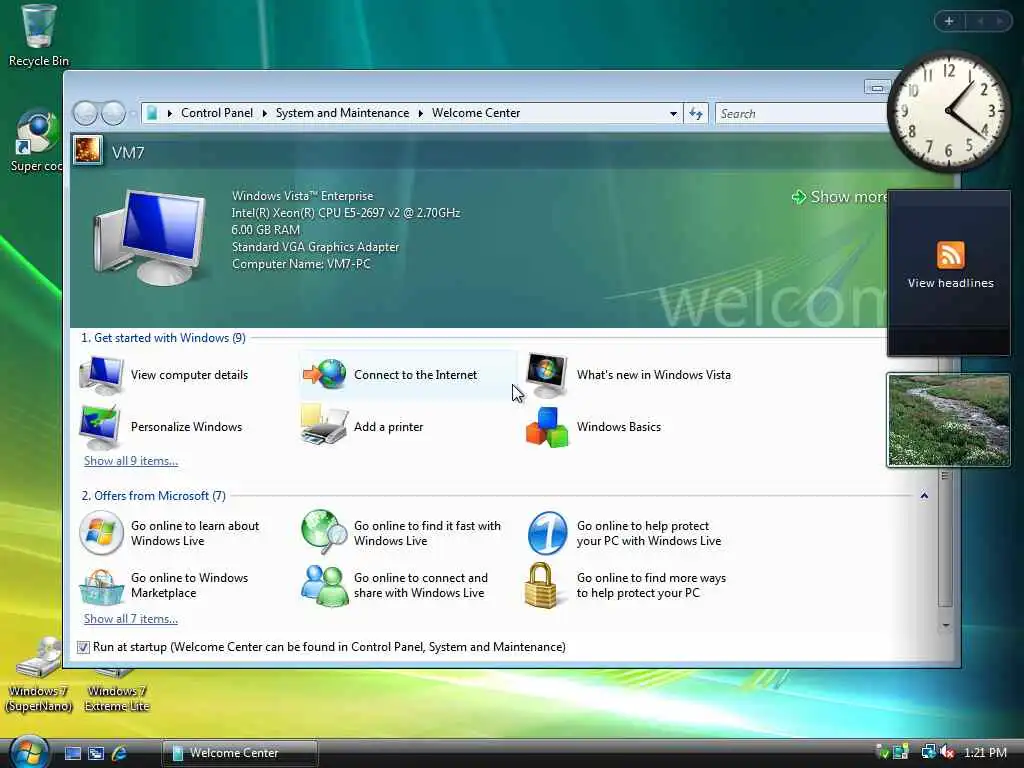Expand arrow before Welcome Center breadcrumb

[421, 114]
